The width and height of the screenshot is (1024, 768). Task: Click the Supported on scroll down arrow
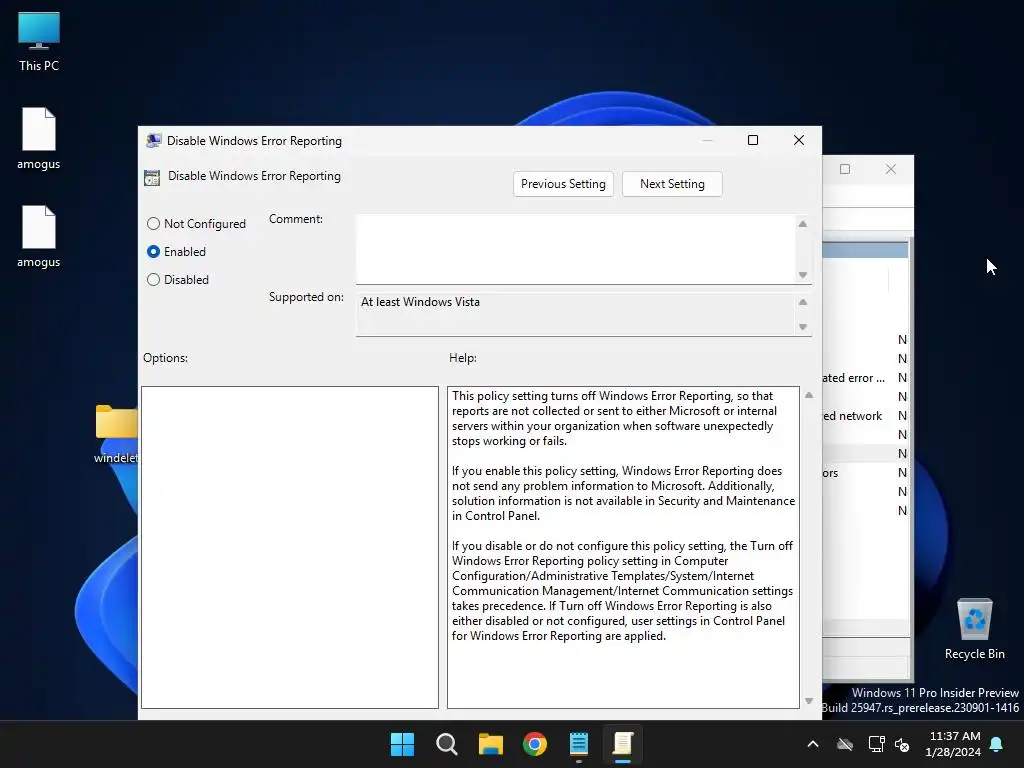803,327
